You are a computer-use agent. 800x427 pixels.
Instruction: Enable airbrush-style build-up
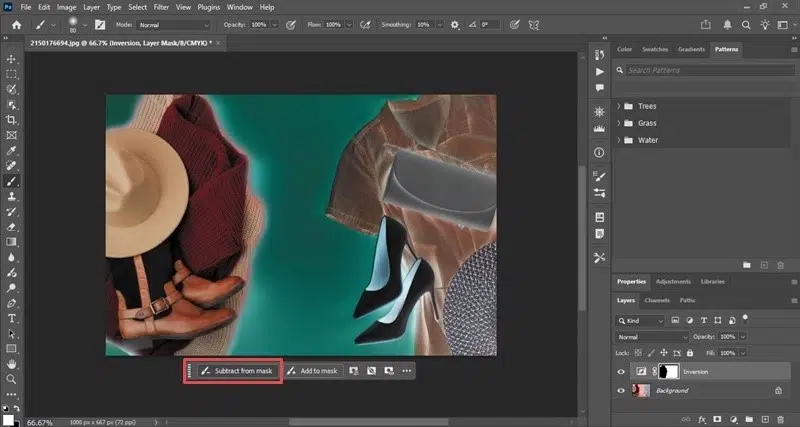pos(365,24)
